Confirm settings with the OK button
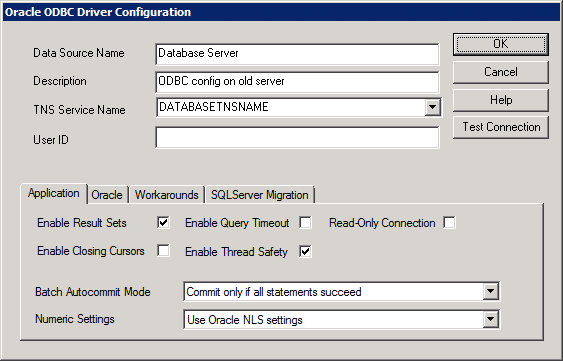This screenshot has width=563, height=361. [x=501, y=44]
